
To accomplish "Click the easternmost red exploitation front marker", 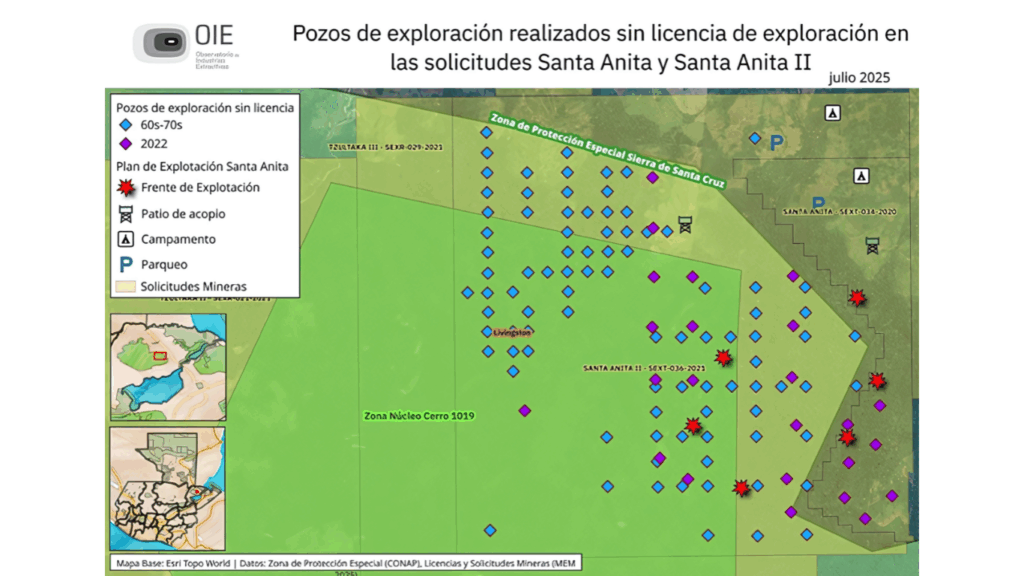I will coord(877,381).
